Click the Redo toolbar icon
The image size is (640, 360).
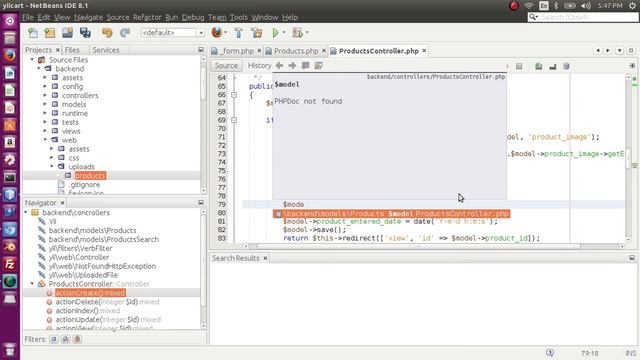pos(125,33)
